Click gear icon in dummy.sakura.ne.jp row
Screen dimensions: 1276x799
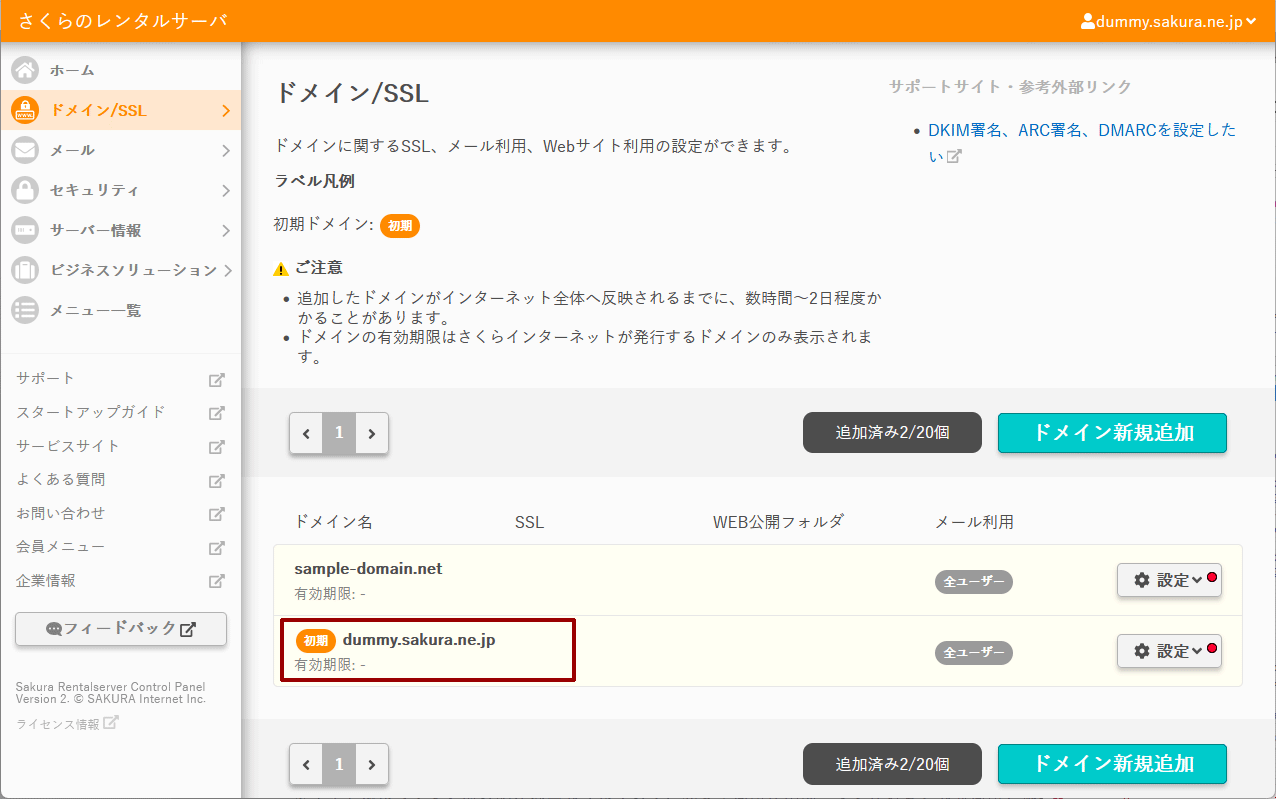coord(1142,651)
